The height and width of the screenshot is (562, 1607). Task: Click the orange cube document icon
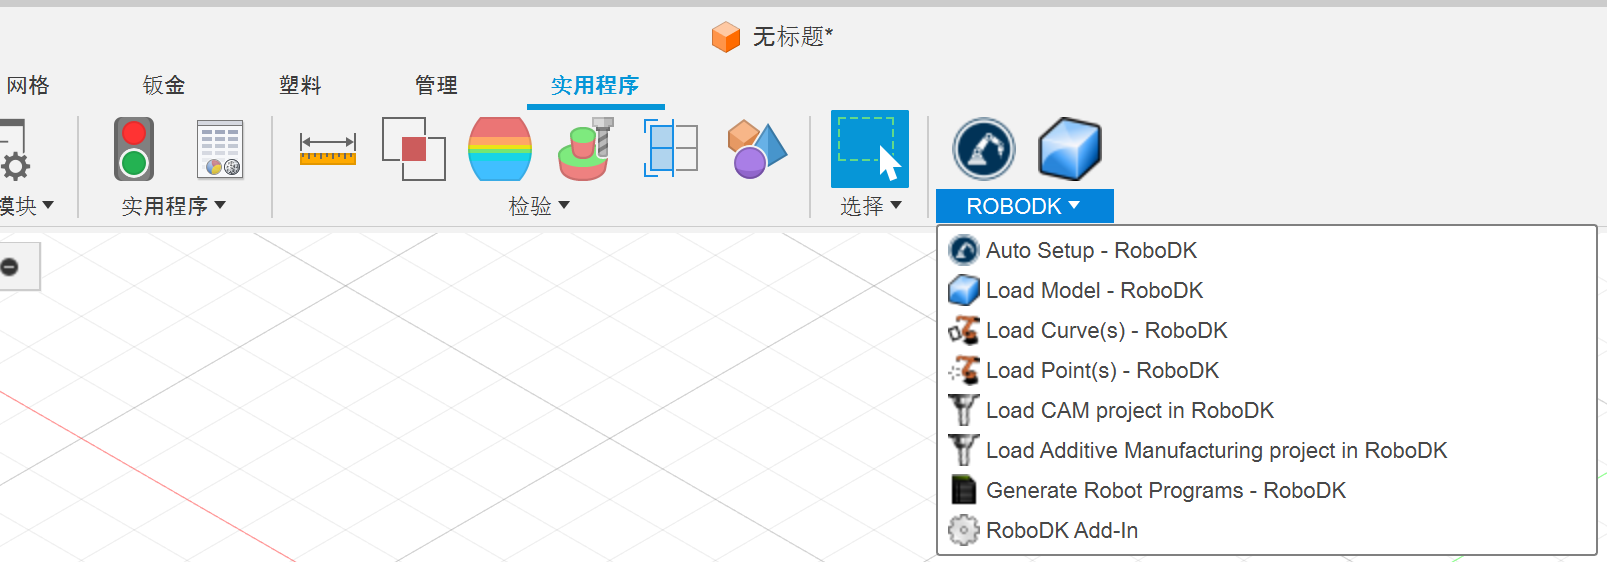[726, 37]
